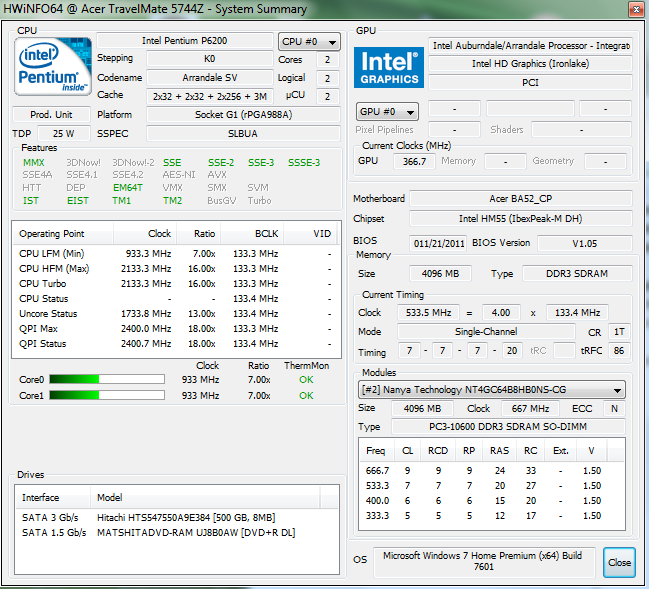
Task: Click the SSSE-3 feature label
Action: [304, 163]
